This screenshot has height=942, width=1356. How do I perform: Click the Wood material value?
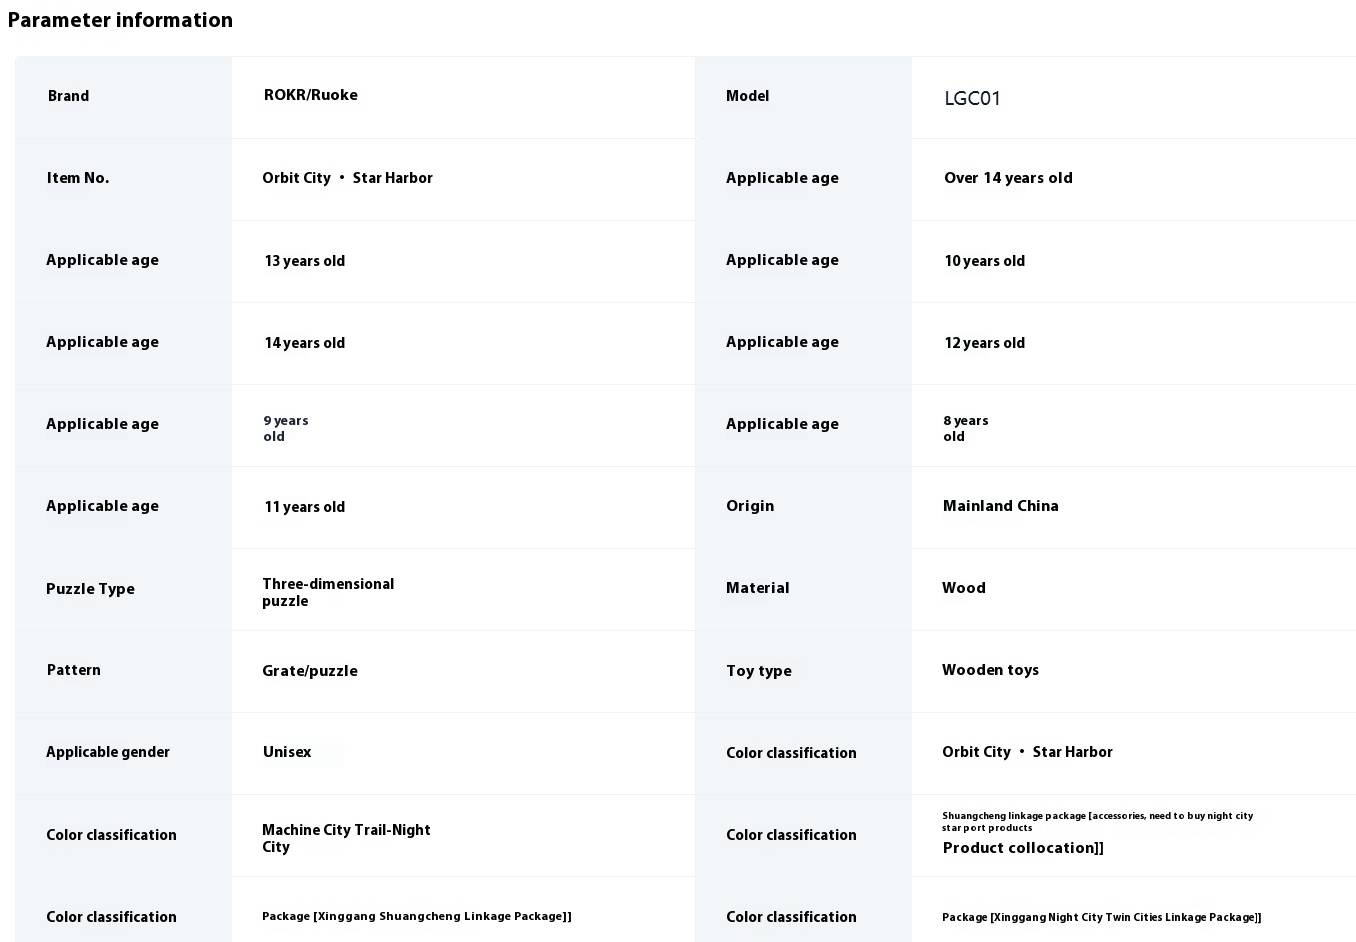[x=964, y=588]
